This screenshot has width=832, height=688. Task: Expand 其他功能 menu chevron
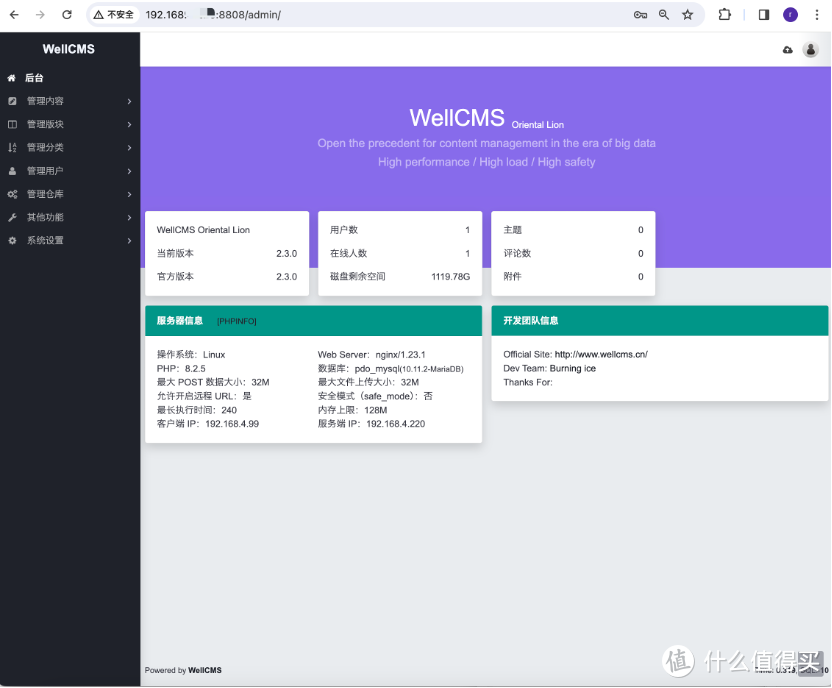click(x=129, y=217)
